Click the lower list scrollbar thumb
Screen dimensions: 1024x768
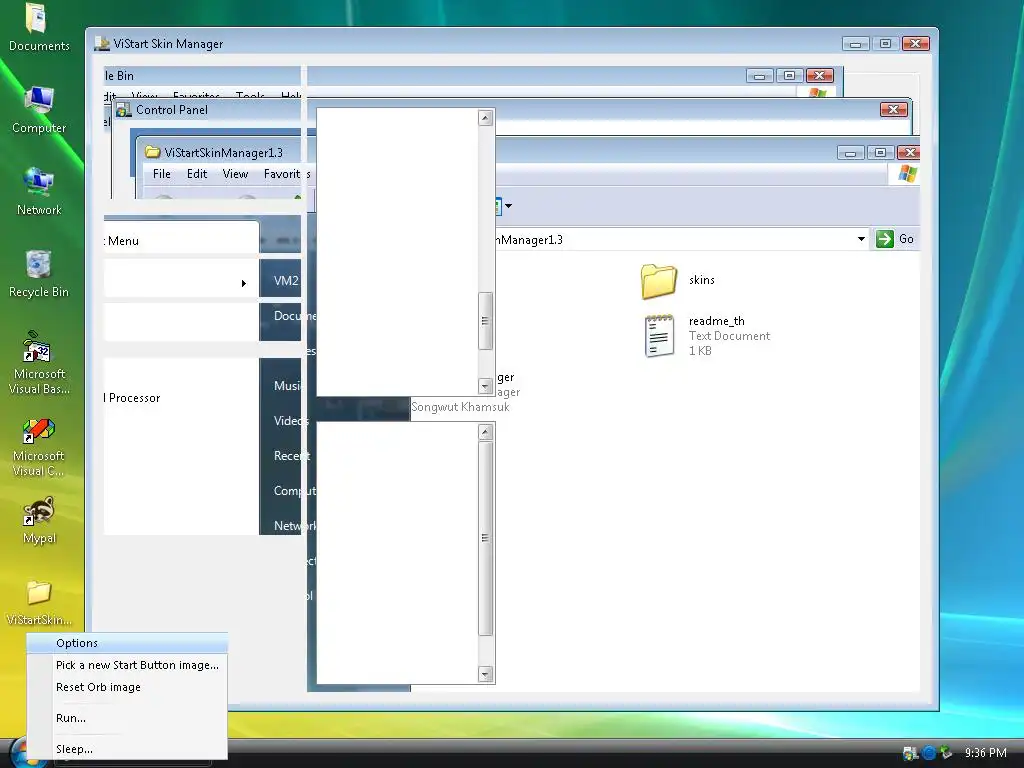coord(485,538)
